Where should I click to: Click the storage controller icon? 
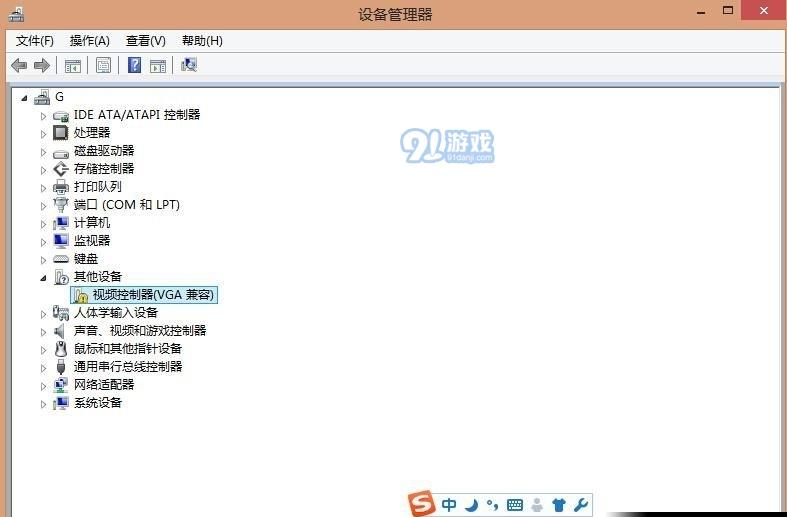[x=61, y=169]
